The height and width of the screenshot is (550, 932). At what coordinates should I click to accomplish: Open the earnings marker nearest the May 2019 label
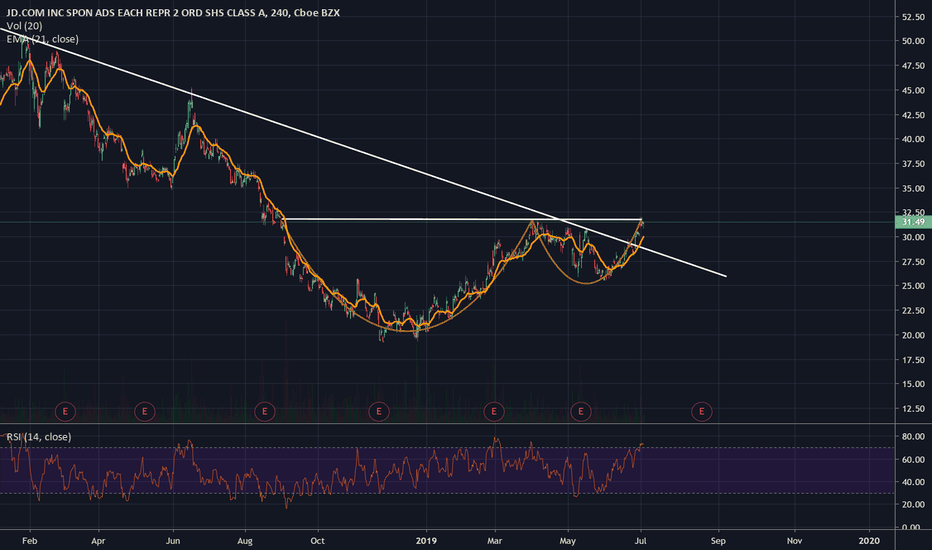click(x=581, y=411)
